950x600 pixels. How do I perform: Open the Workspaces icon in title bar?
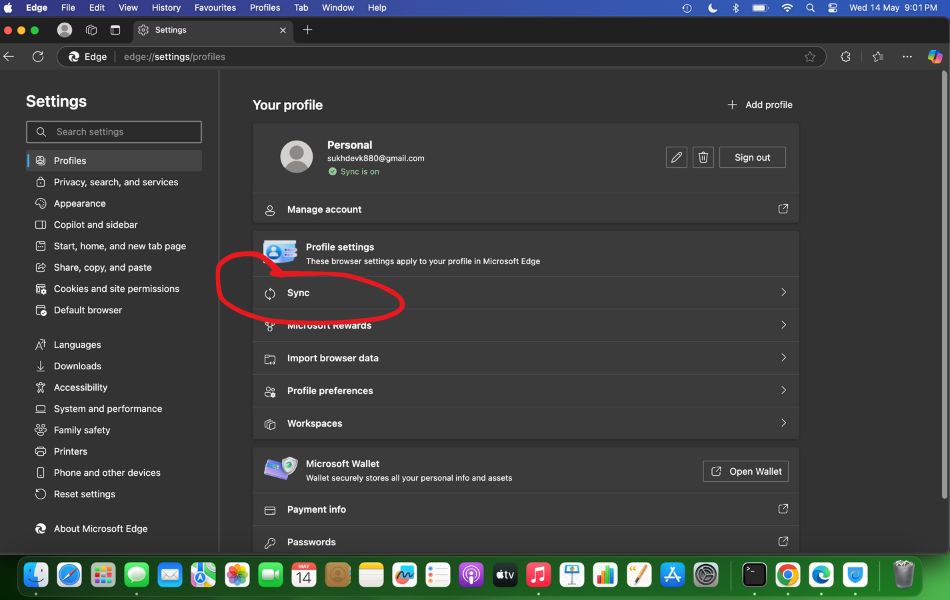(x=91, y=30)
